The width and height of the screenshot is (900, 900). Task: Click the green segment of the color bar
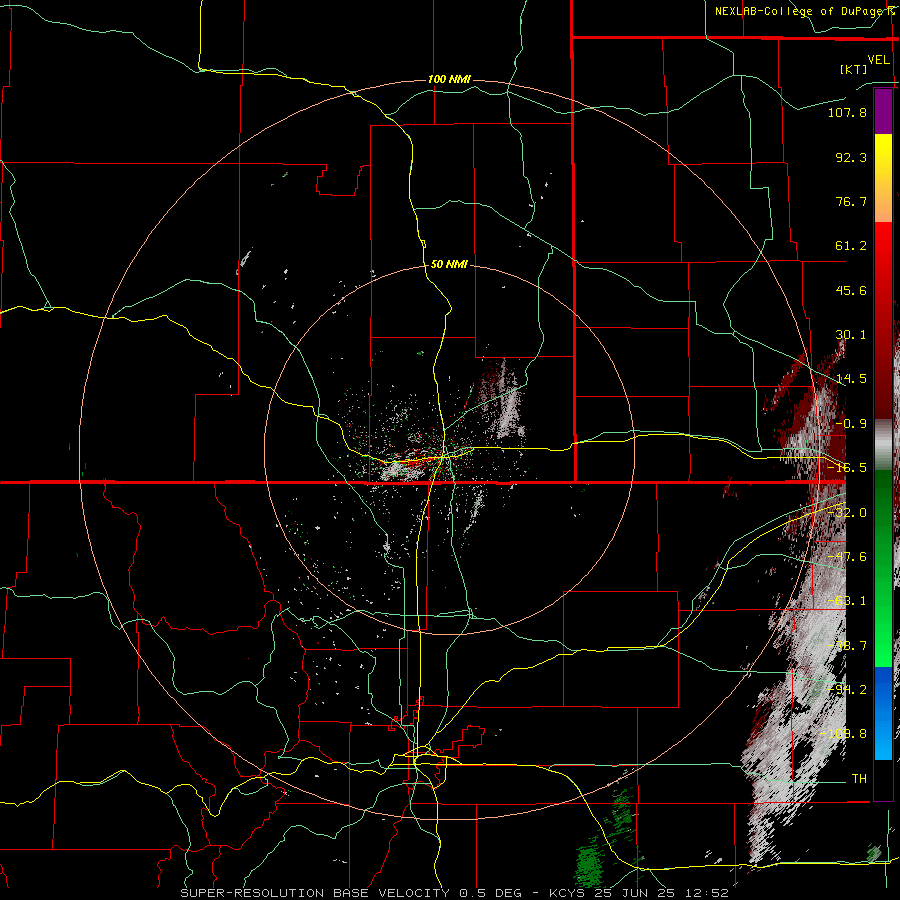click(x=883, y=568)
